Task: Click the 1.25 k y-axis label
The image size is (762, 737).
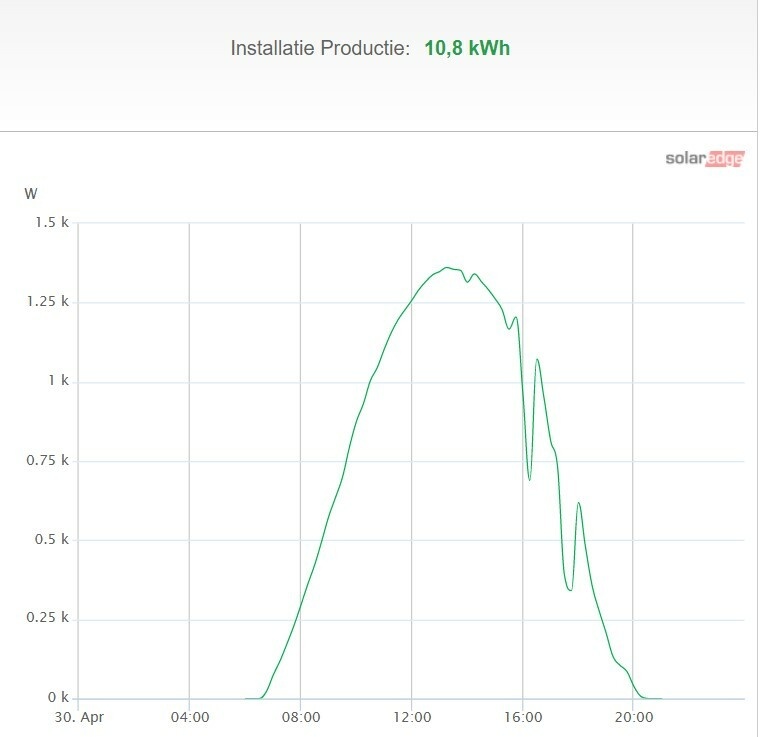Action: (48, 302)
